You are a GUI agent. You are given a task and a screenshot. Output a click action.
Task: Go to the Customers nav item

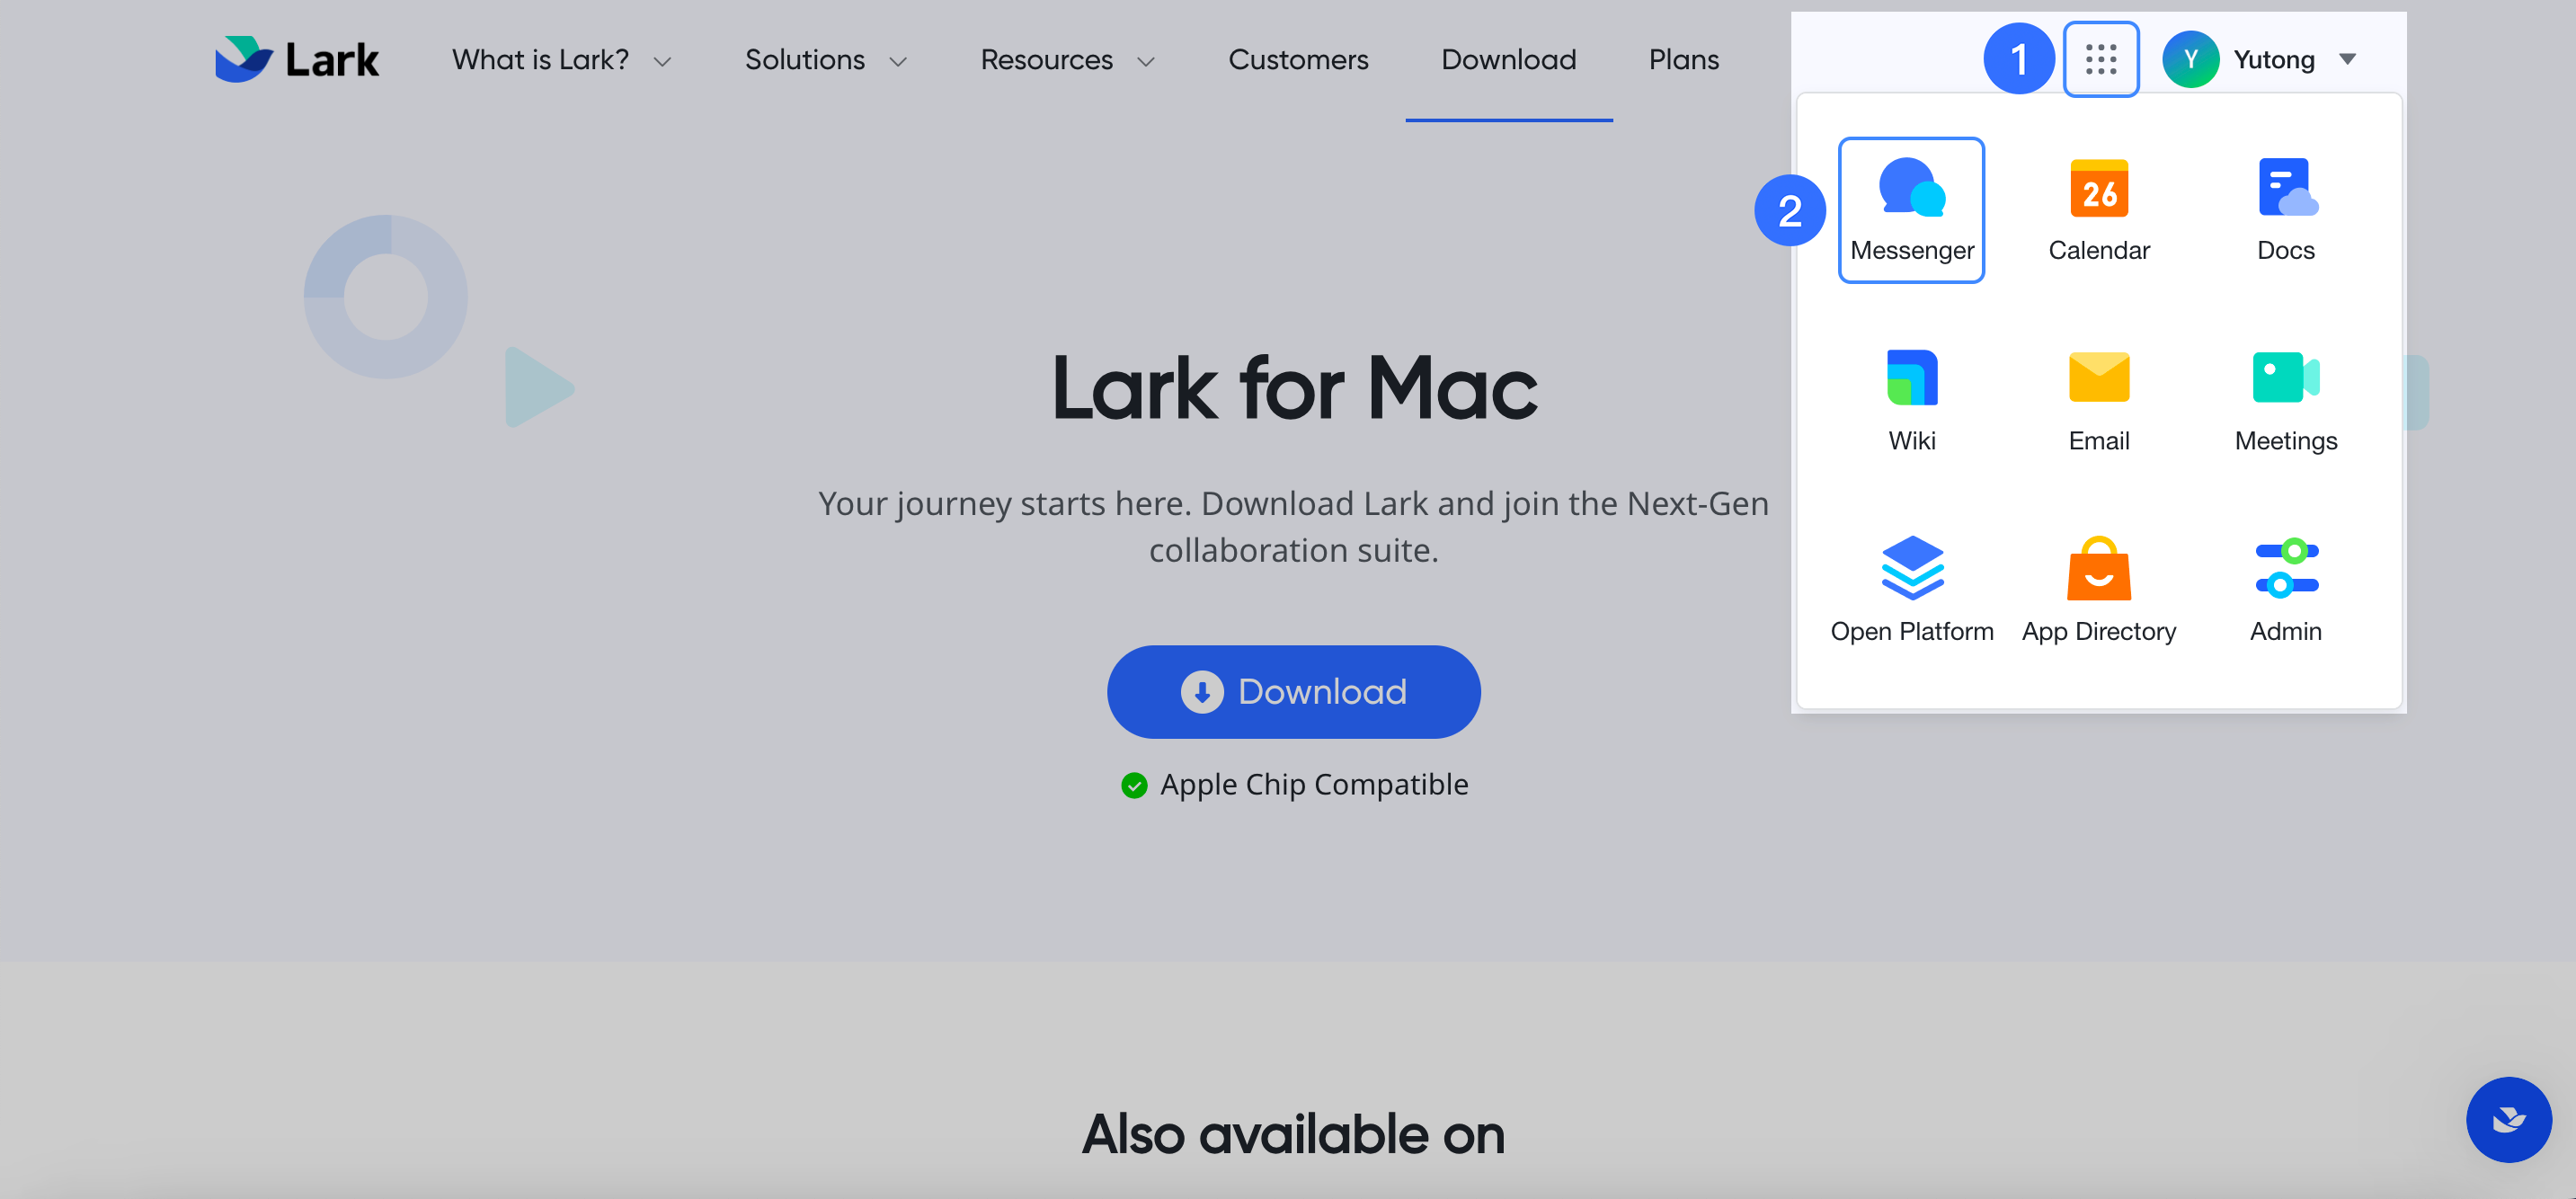click(x=1297, y=60)
